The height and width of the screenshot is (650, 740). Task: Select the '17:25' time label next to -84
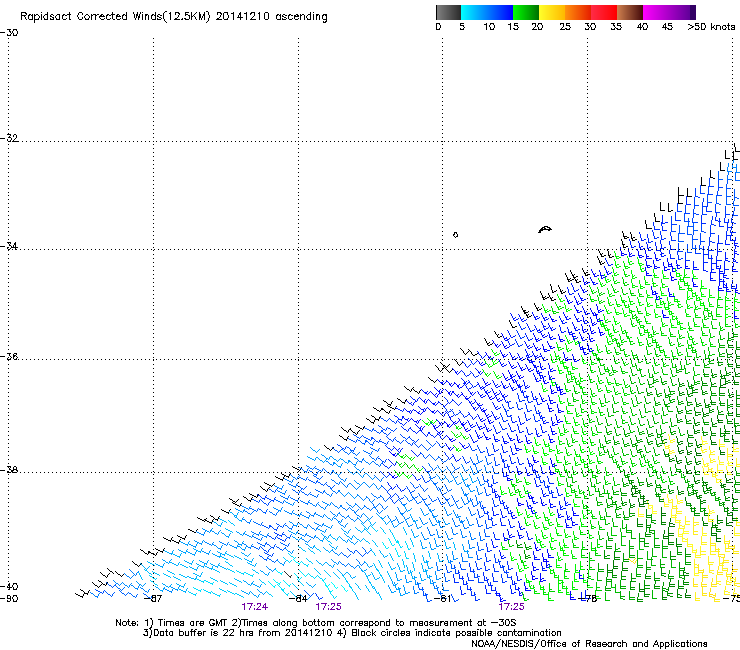pyautogui.click(x=328, y=607)
